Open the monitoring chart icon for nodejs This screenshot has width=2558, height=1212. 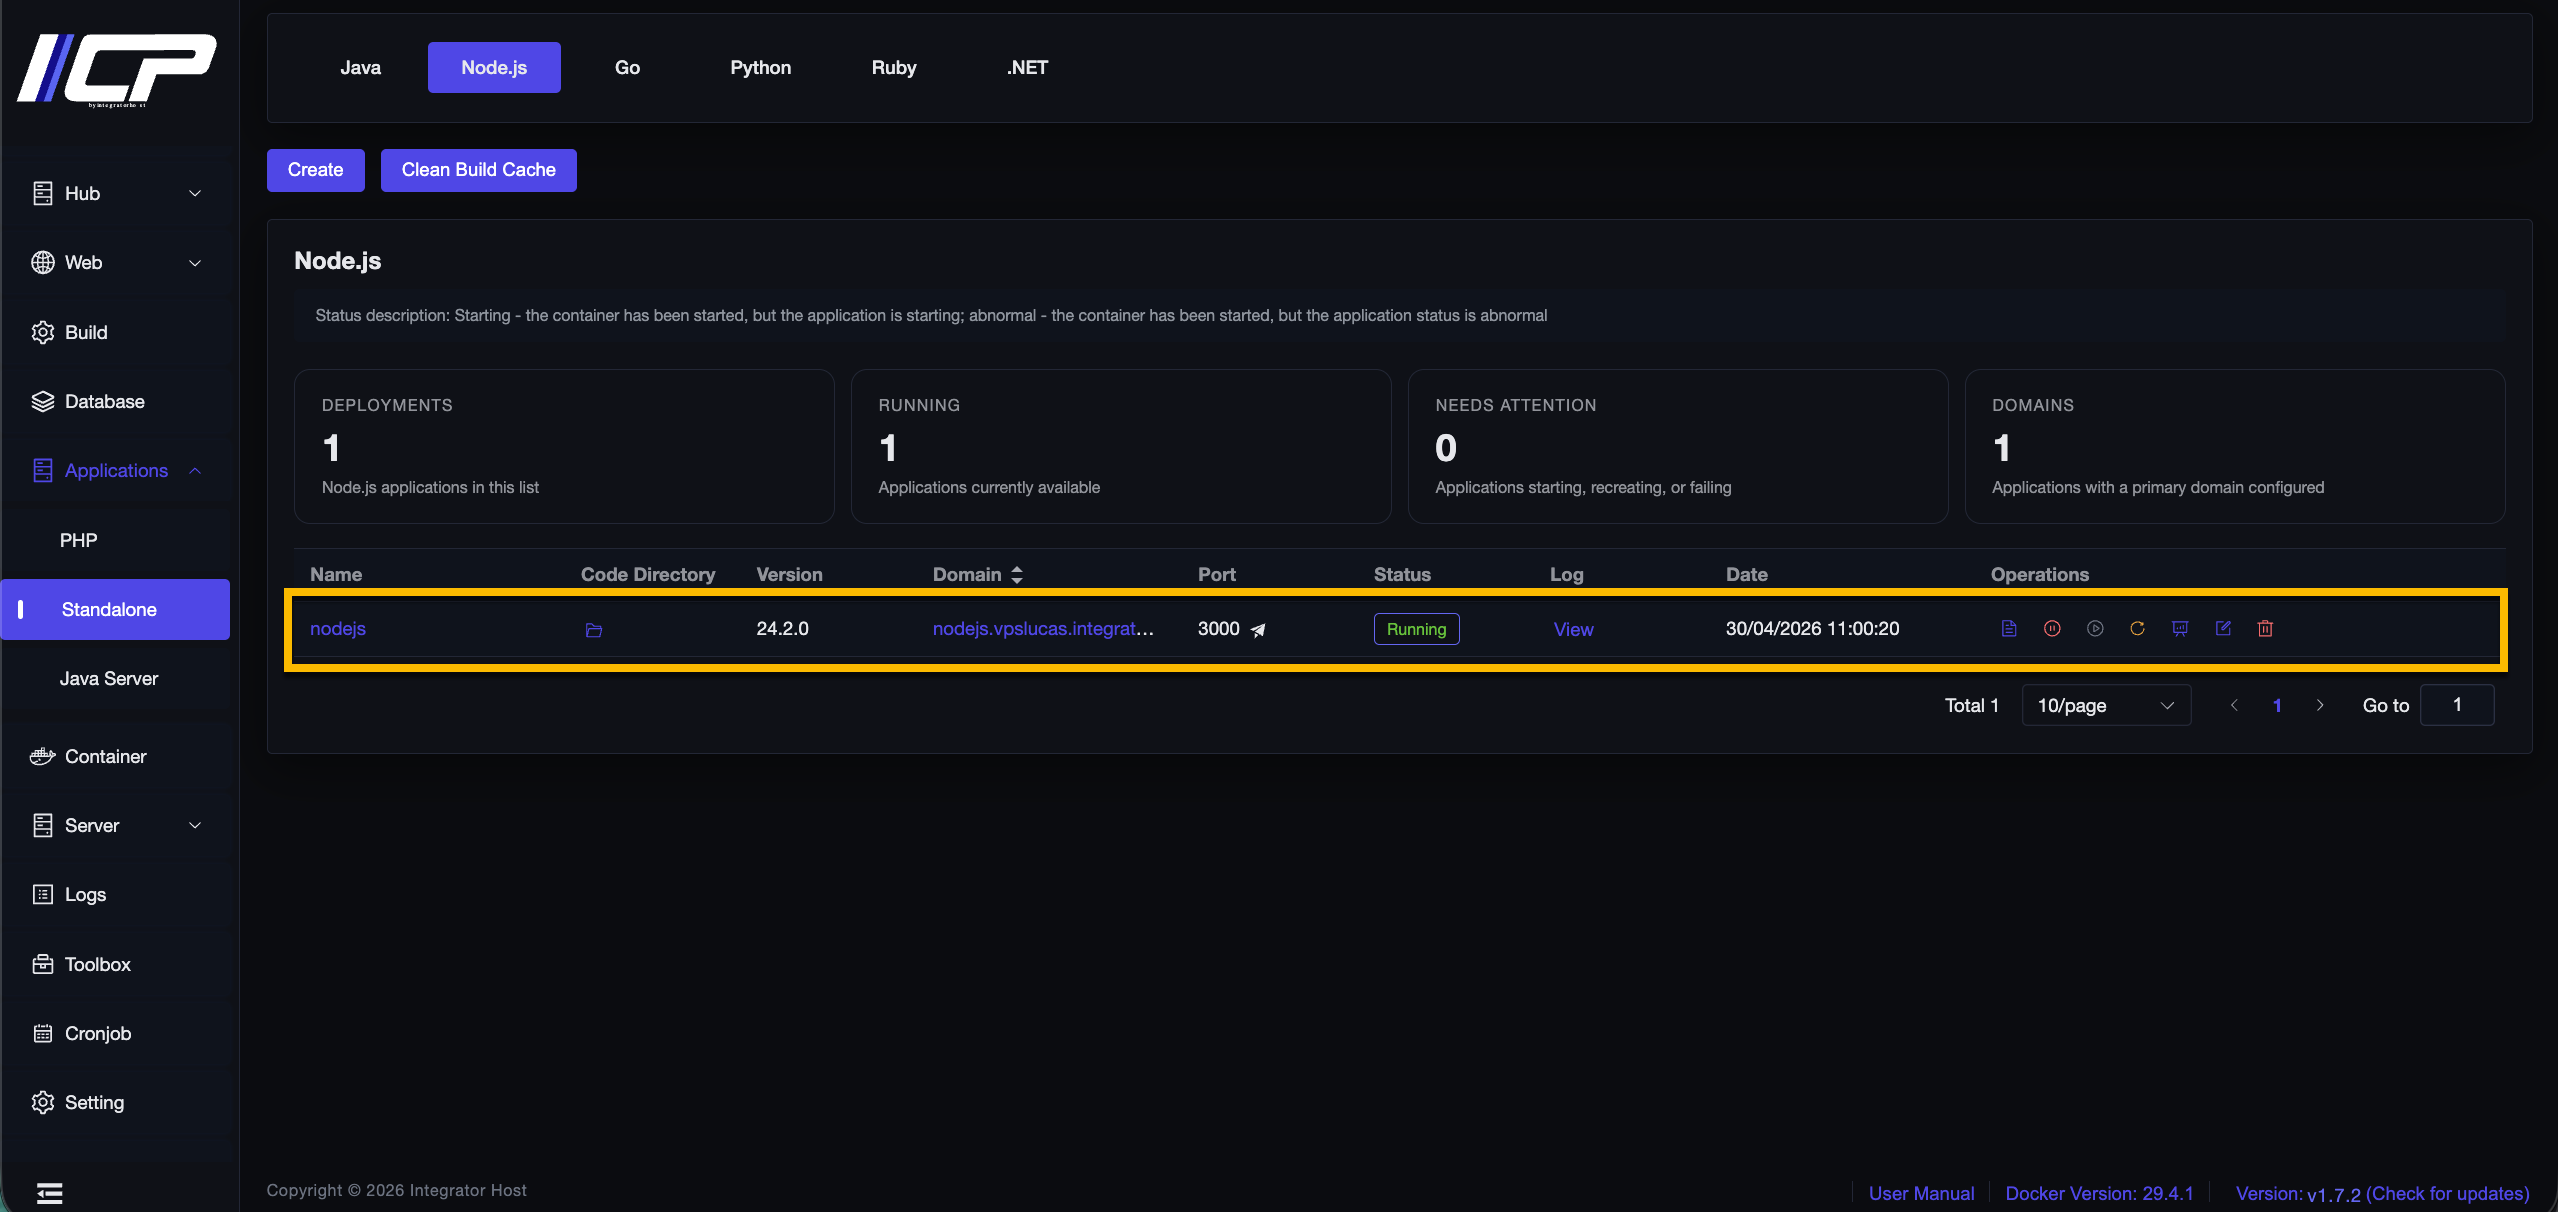[2180, 628]
